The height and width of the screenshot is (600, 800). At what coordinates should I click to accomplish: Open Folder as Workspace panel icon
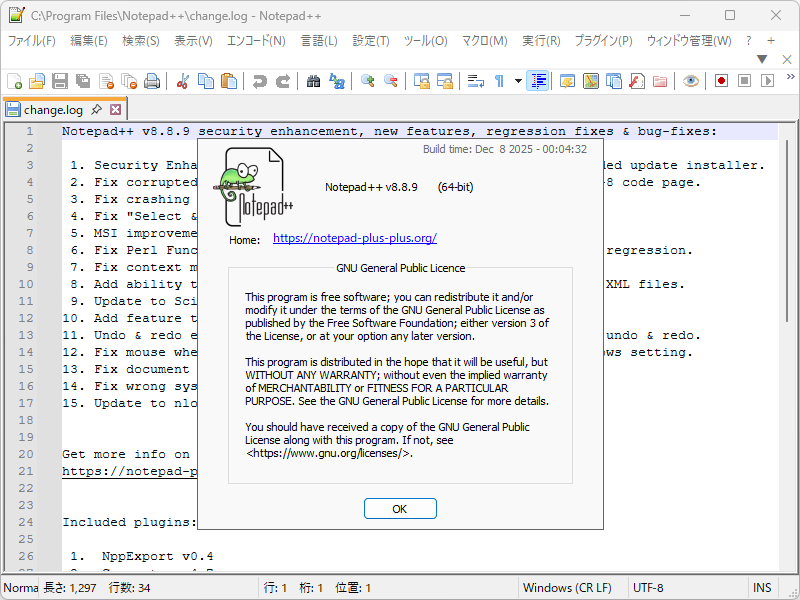pos(659,81)
